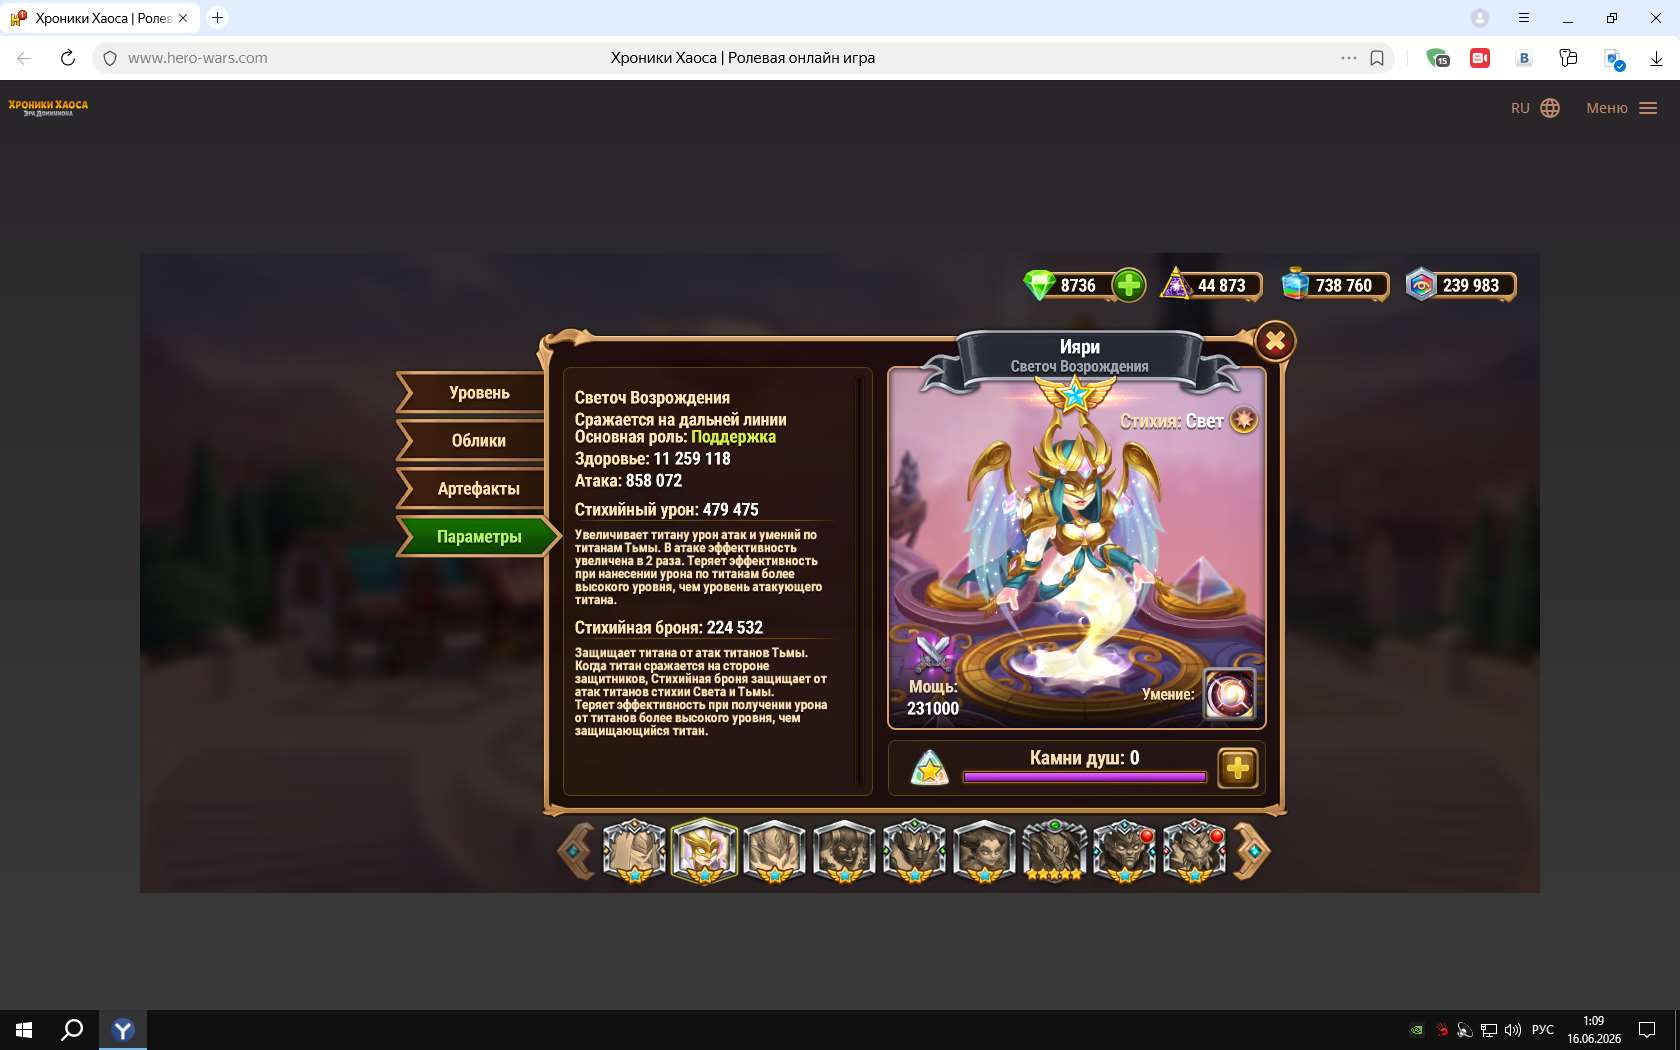
Task: Select the five-star titan portrait
Action: click(1054, 851)
